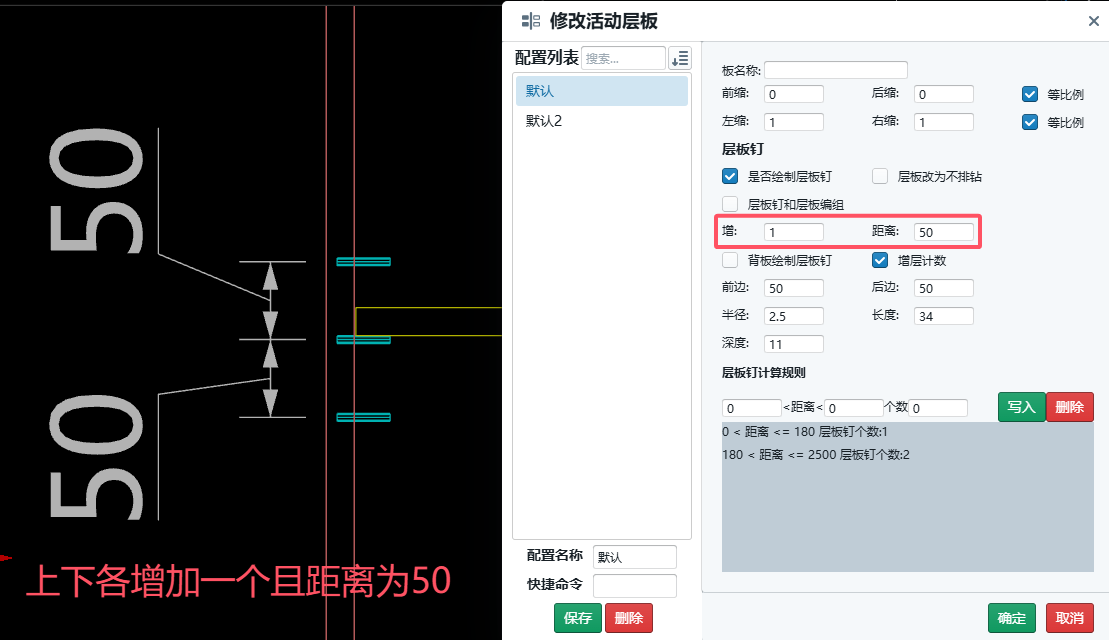Toggle 背板绘制层板钉 checkbox
The image size is (1109, 640).
coord(730,260)
